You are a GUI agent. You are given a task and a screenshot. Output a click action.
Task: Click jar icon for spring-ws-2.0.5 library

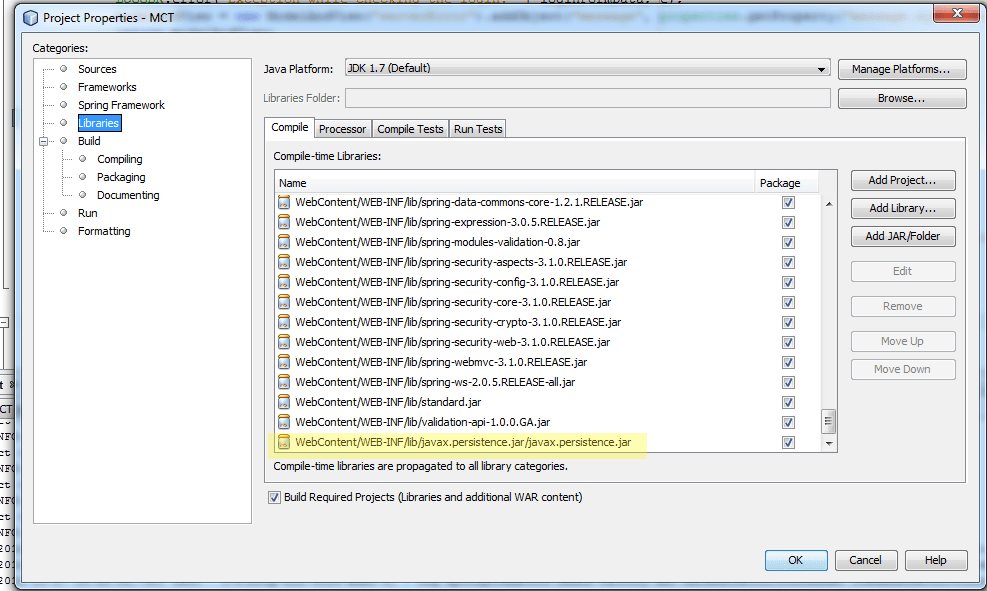point(284,382)
